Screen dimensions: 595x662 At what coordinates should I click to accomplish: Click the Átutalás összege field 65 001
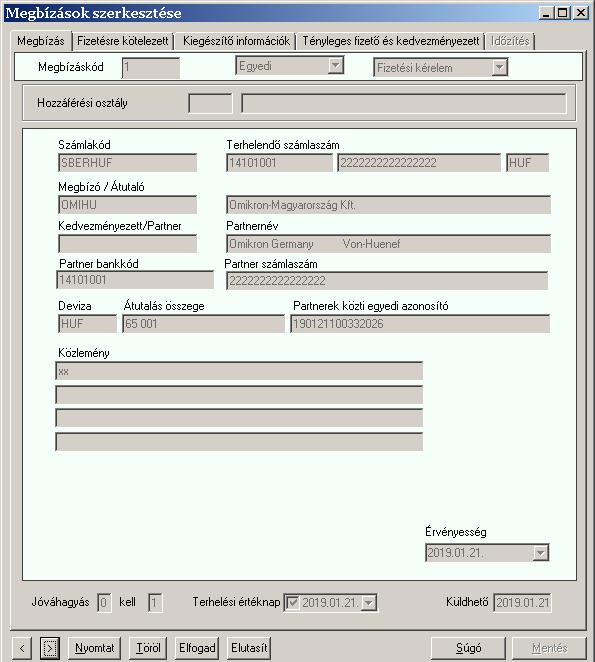point(204,324)
